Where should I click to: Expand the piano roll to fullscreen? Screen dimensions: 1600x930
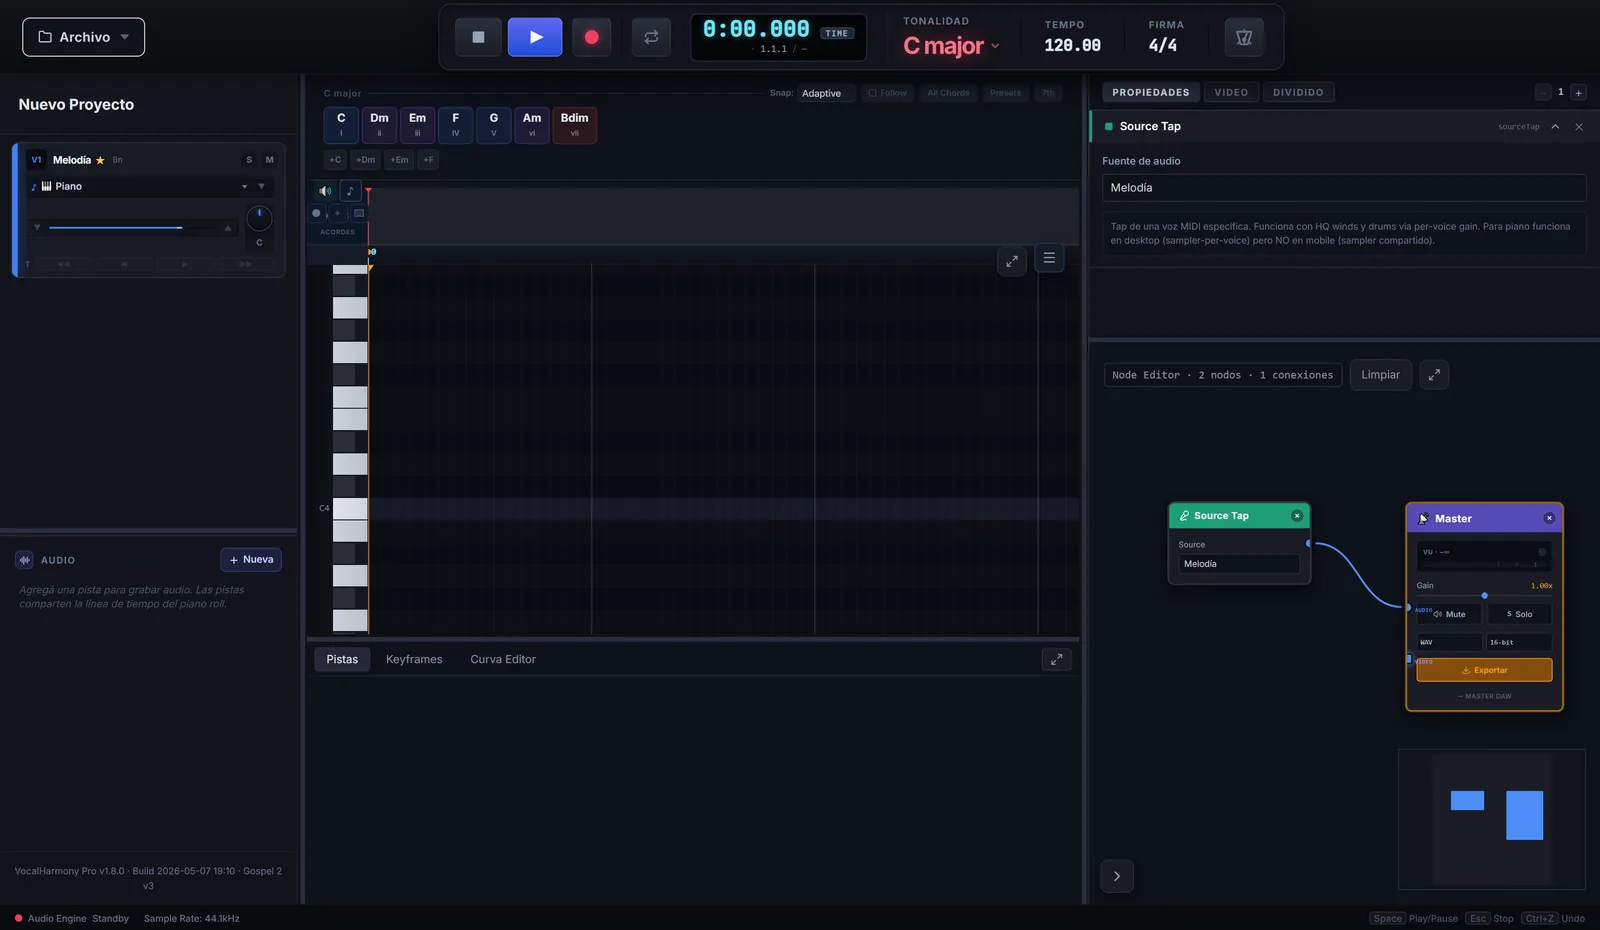pyautogui.click(x=1012, y=261)
